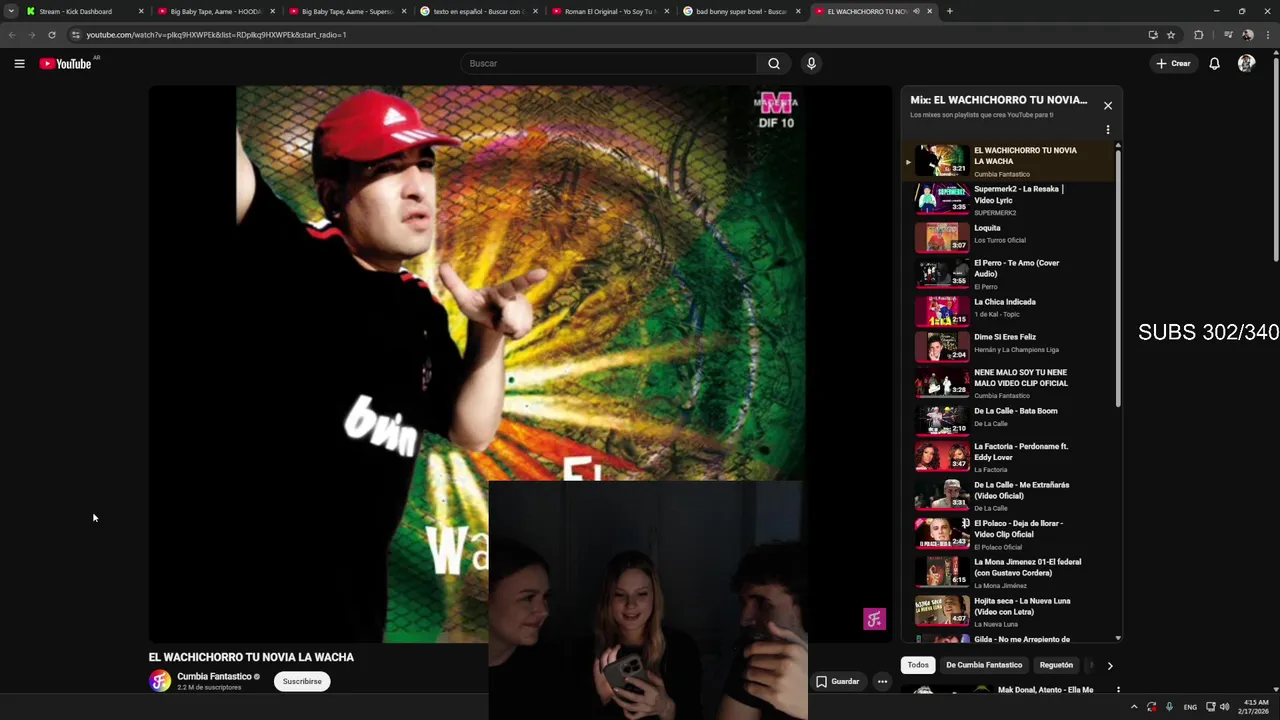Select the Reguetón filter chip
This screenshot has height=720, width=1280.
tap(1056, 665)
